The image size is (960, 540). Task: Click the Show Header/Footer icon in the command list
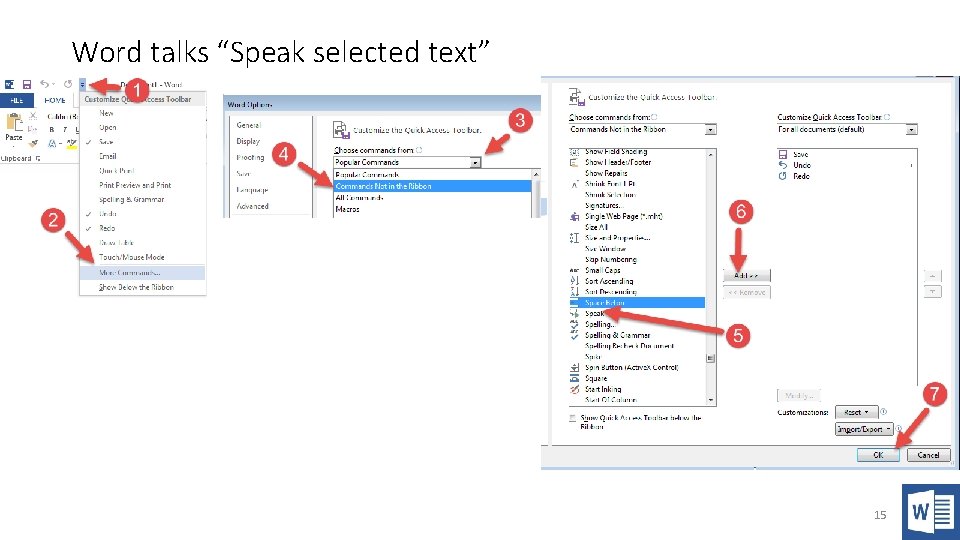(574, 162)
